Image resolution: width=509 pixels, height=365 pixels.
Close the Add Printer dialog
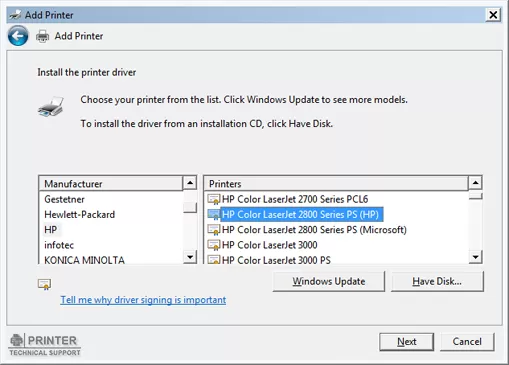(x=493, y=15)
